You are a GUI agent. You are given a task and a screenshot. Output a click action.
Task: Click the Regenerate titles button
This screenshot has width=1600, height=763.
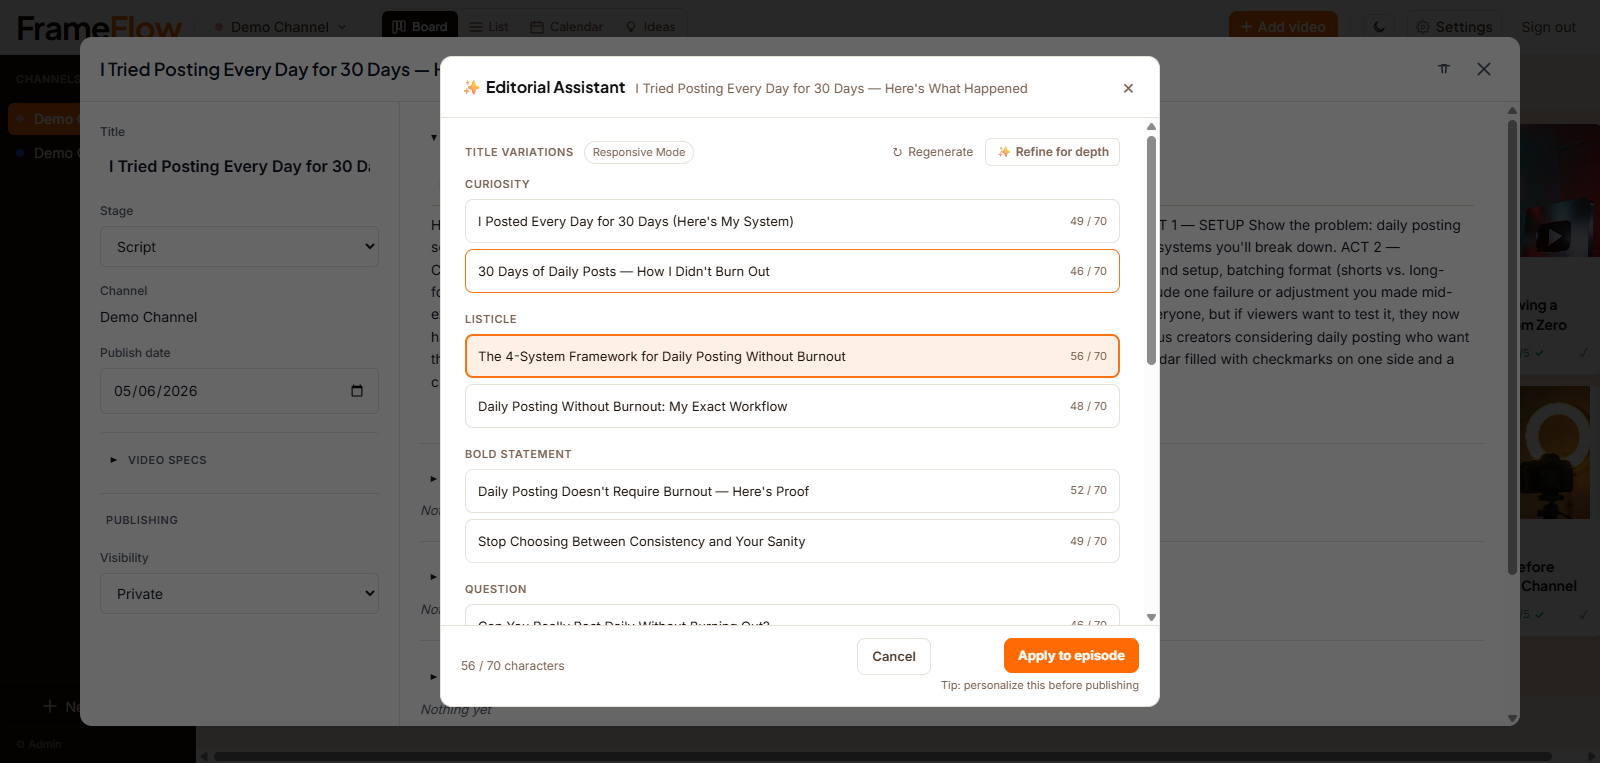pos(932,152)
